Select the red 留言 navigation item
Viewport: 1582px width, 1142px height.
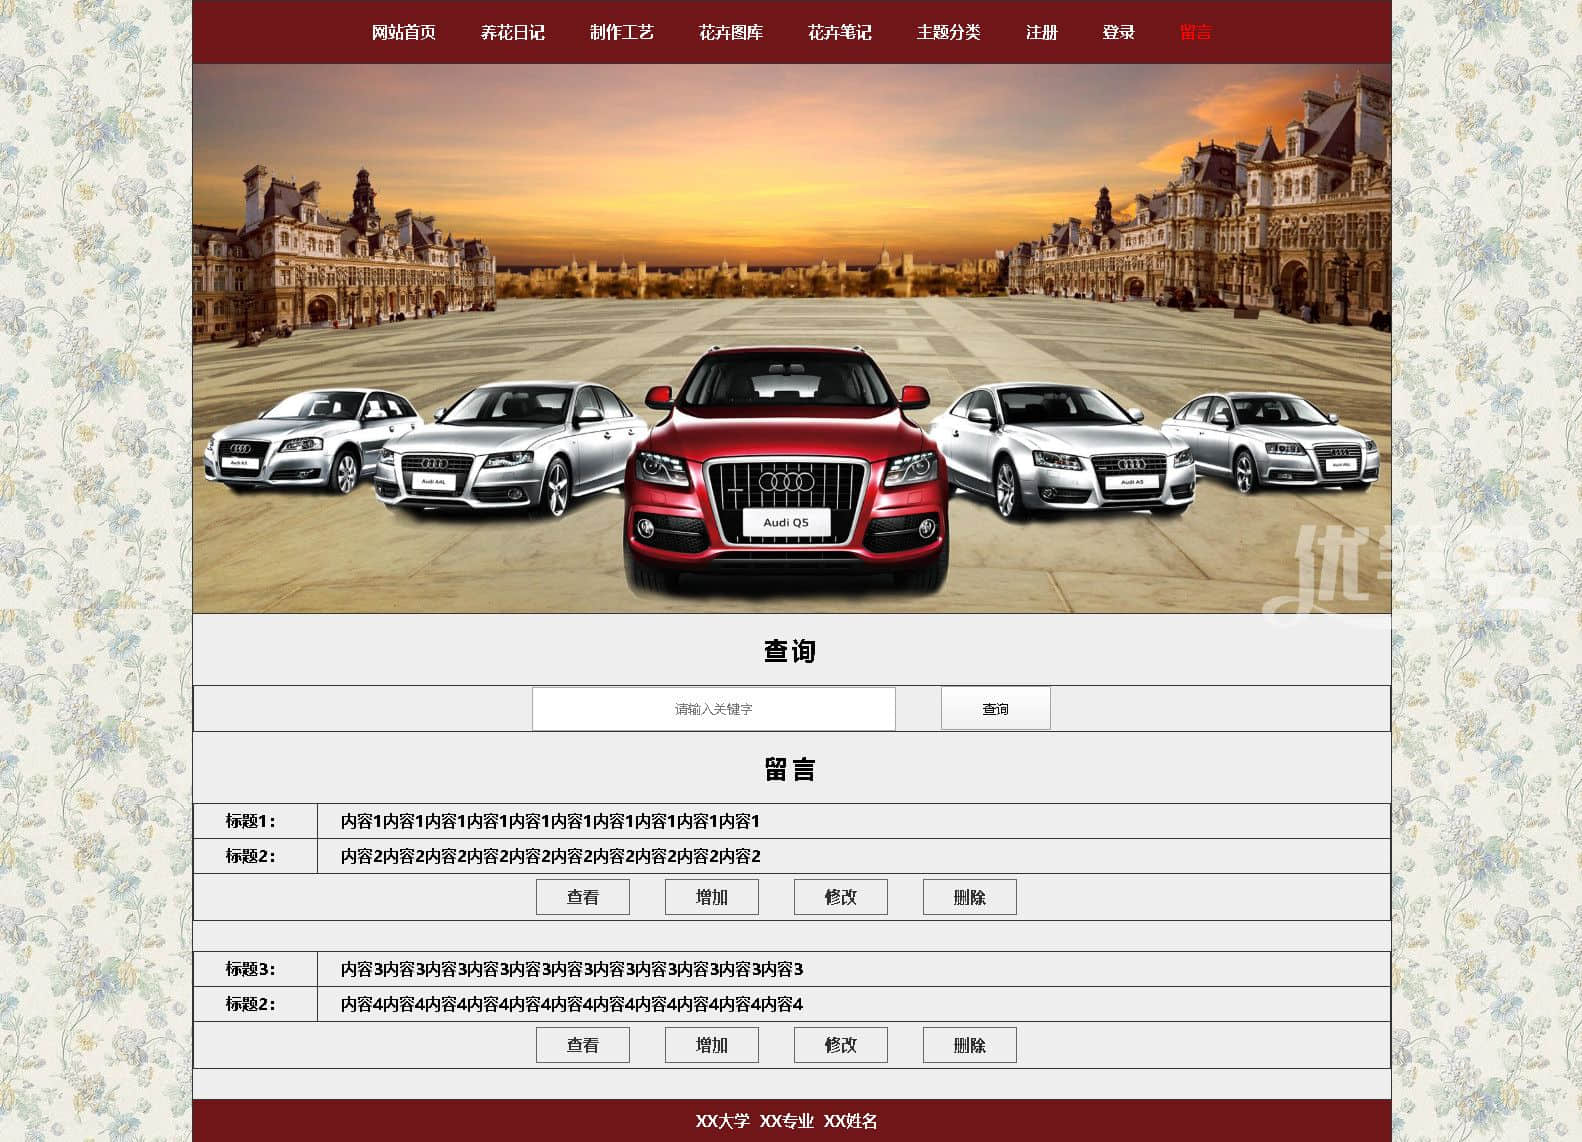[x=1195, y=32]
